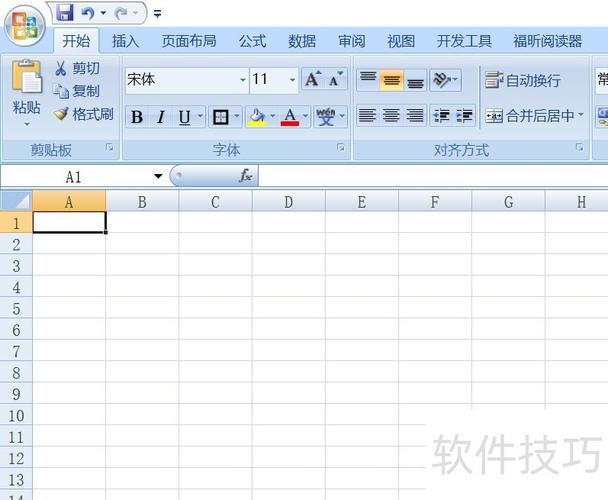
Task: Click the formula bar input
Action: coord(434,176)
